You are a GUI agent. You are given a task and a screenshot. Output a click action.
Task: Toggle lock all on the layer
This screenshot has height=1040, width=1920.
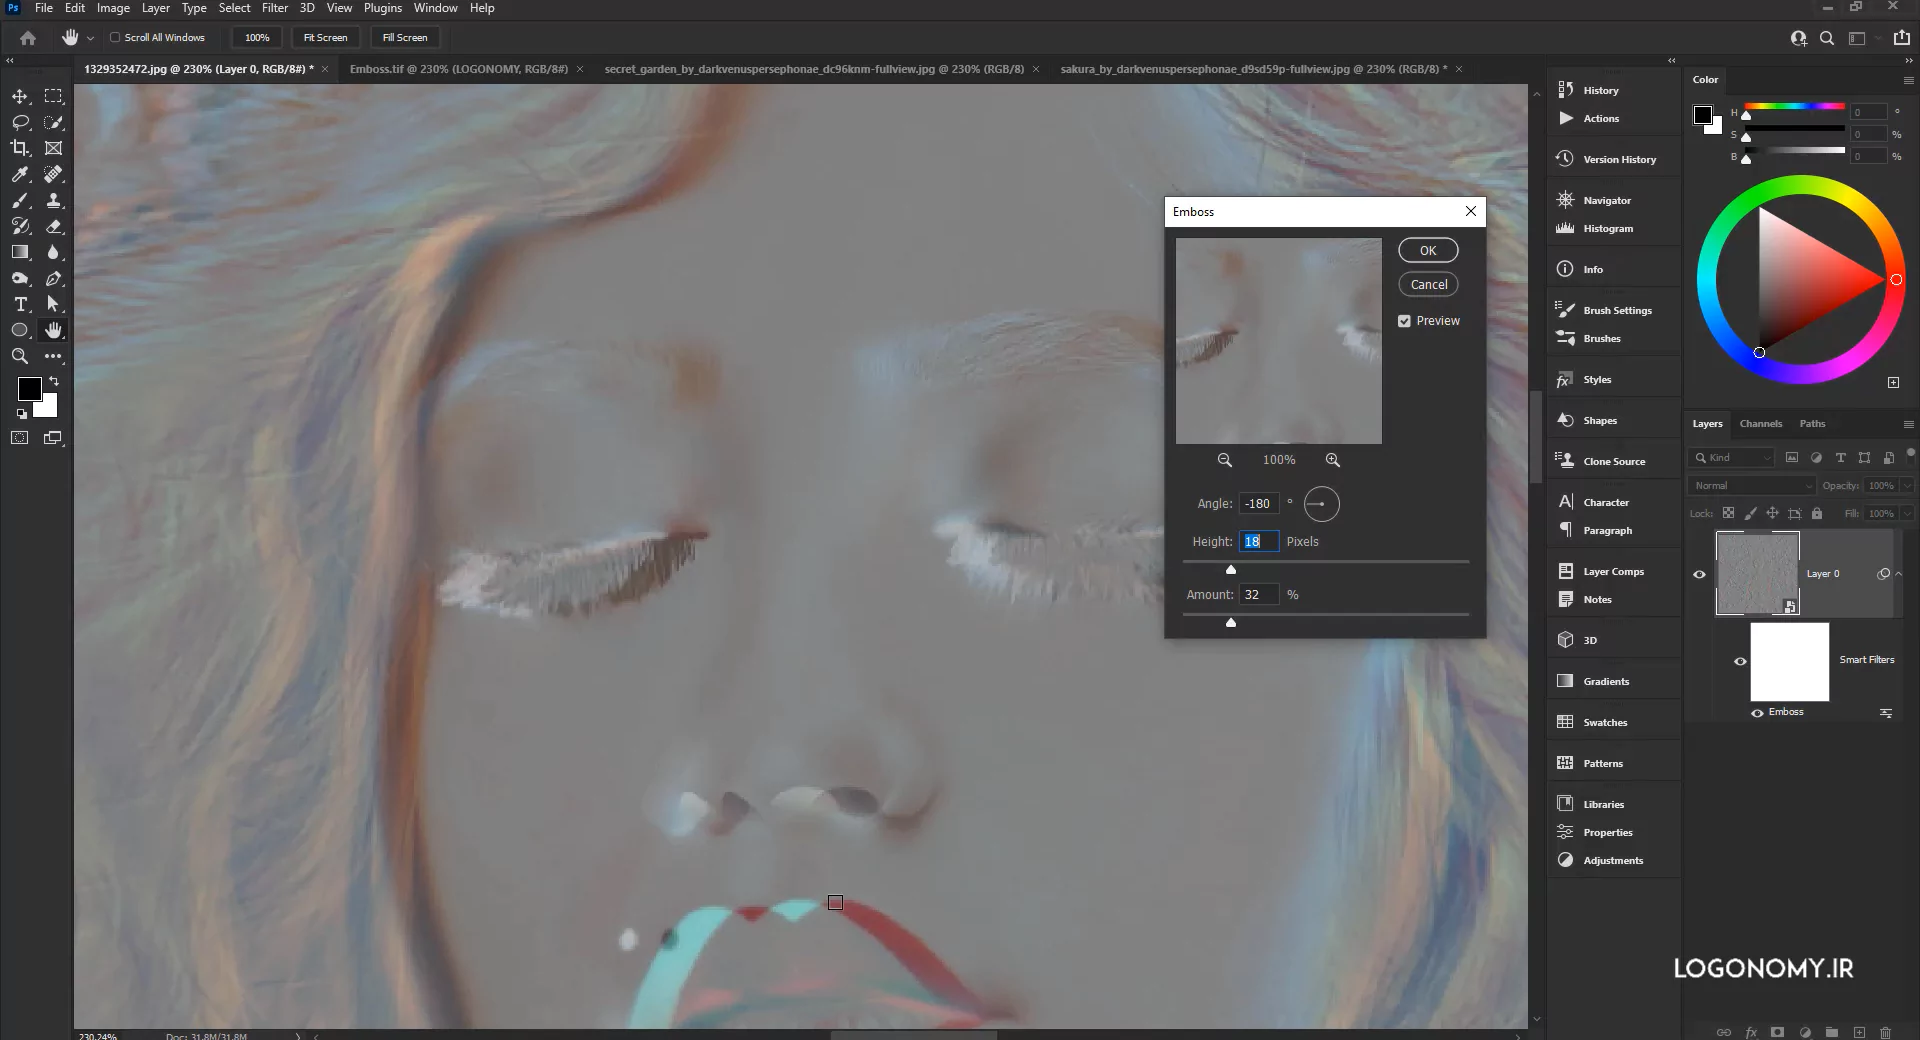(1817, 514)
